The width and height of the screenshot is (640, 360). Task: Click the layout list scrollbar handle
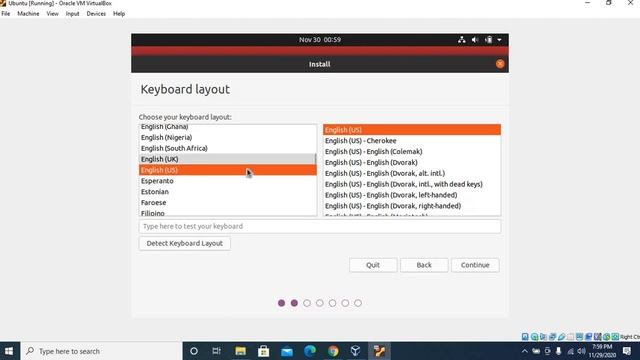(315, 159)
